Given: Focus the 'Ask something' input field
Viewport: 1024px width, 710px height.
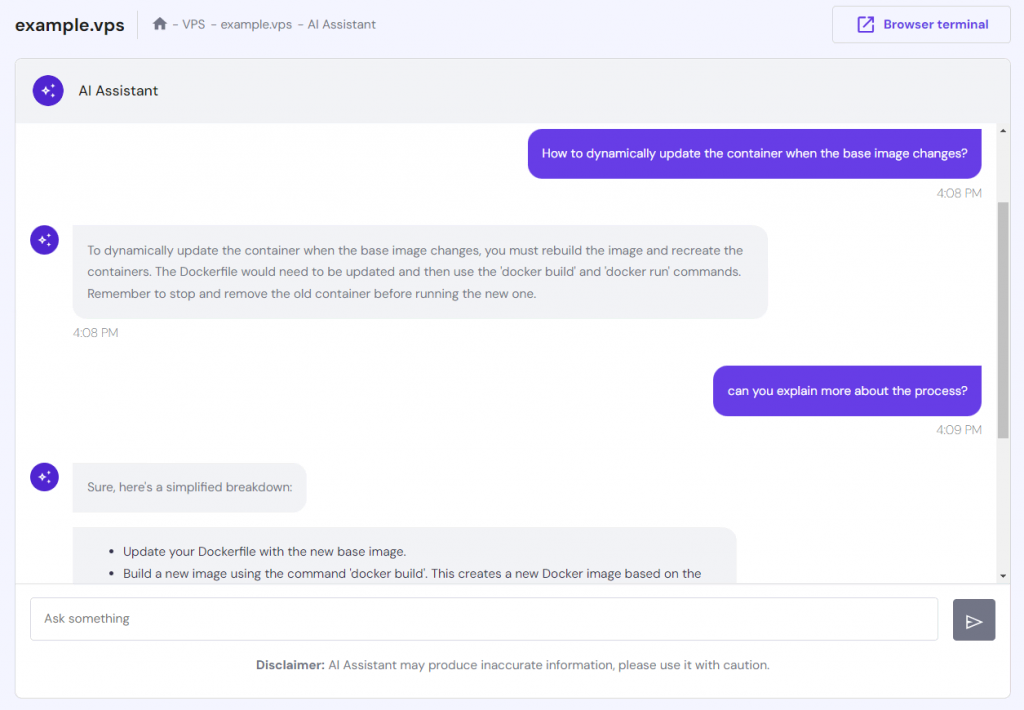Looking at the screenshot, I should click(484, 619).
